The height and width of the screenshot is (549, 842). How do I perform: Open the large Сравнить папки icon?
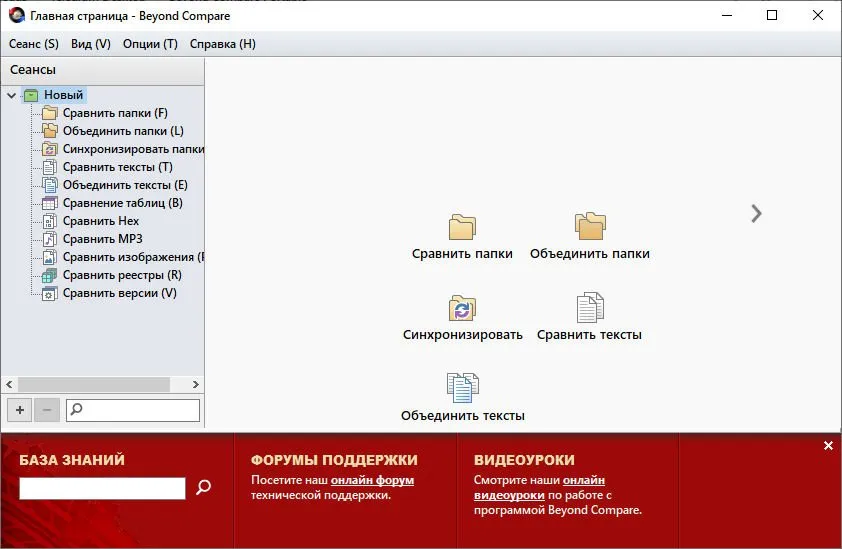462,227
